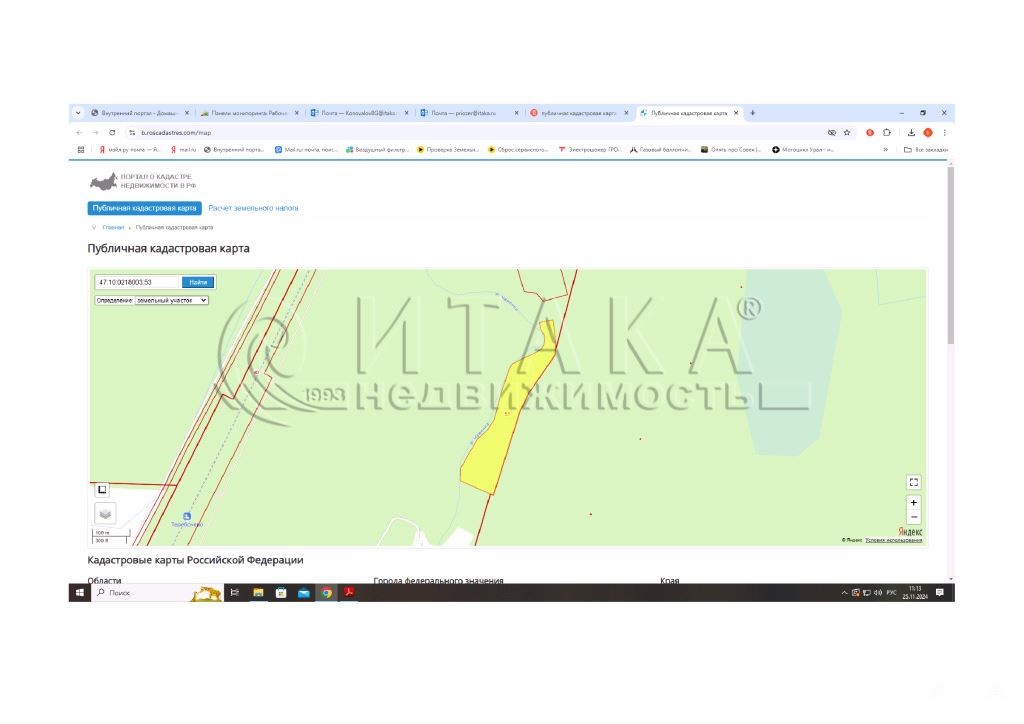Open the browser extensions puzzle icon
Screen dimensions: 1024x724
coord(887,133)
